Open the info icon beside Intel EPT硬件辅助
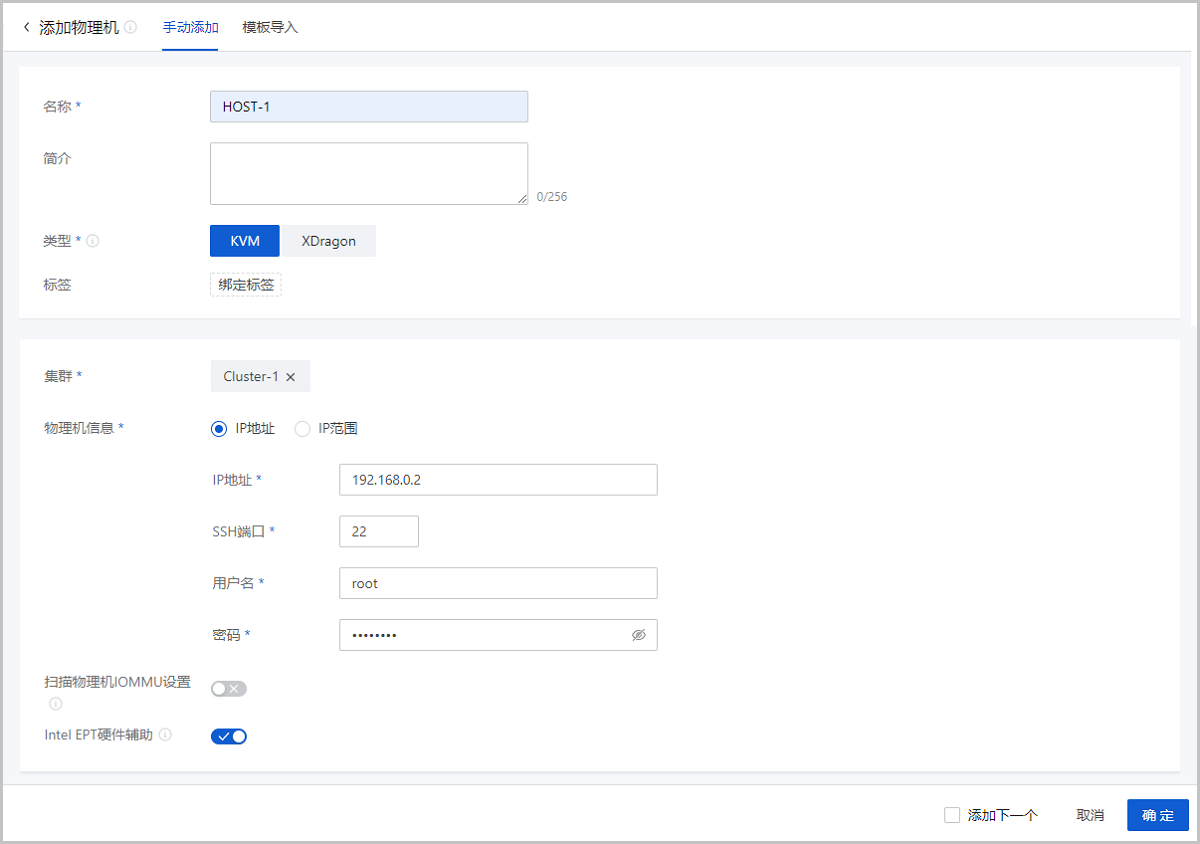 coord(165,735)
